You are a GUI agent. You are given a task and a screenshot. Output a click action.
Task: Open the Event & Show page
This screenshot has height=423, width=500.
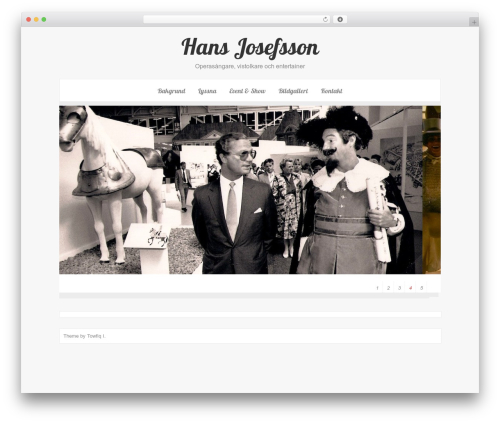coord(247,91)
